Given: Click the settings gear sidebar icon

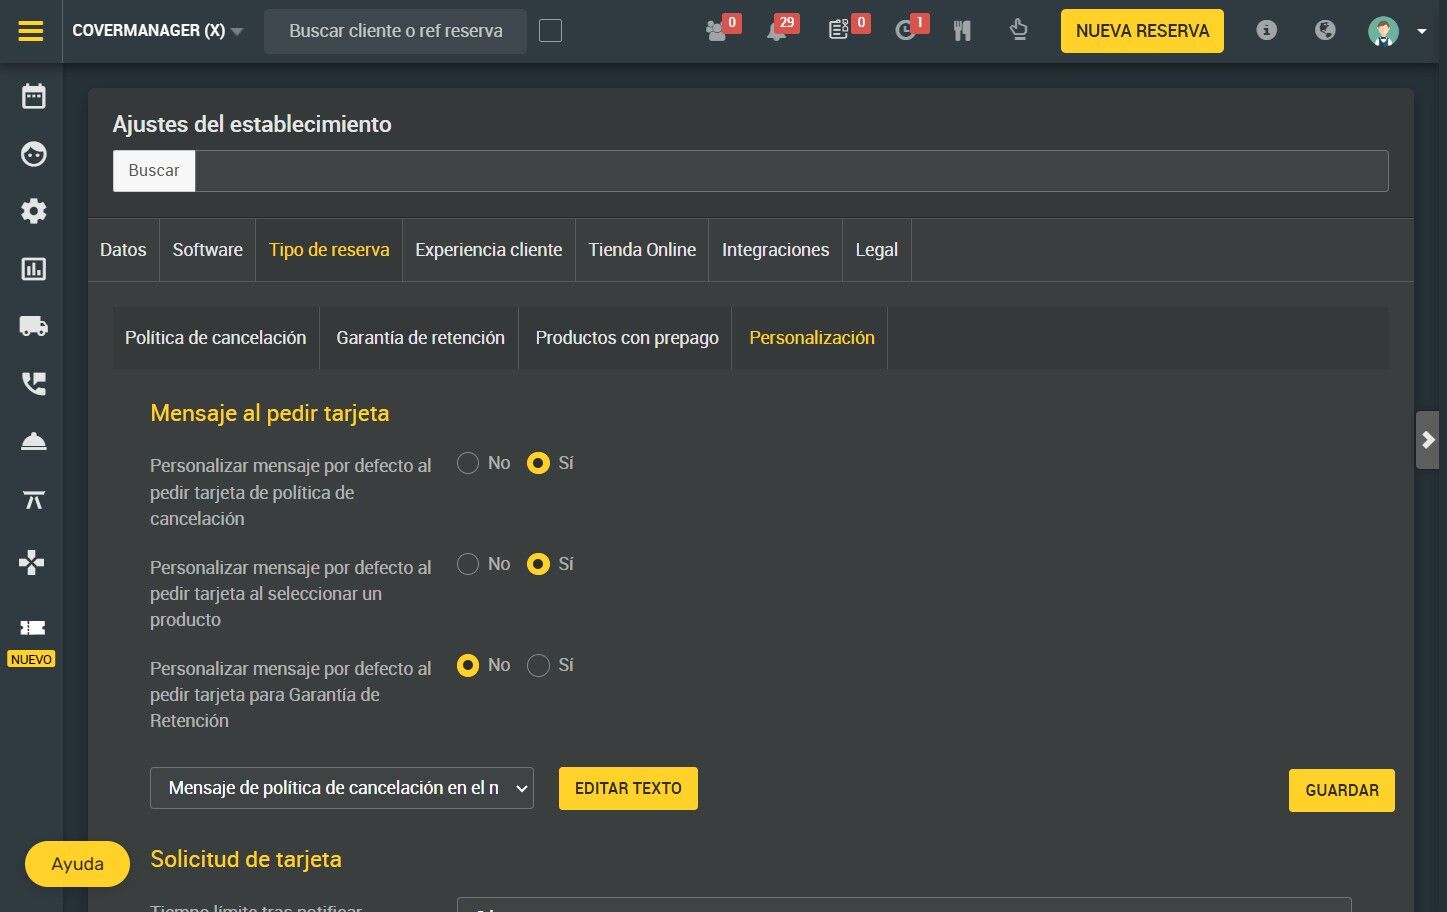Looking at the screenshot, I should pos(33,211).
